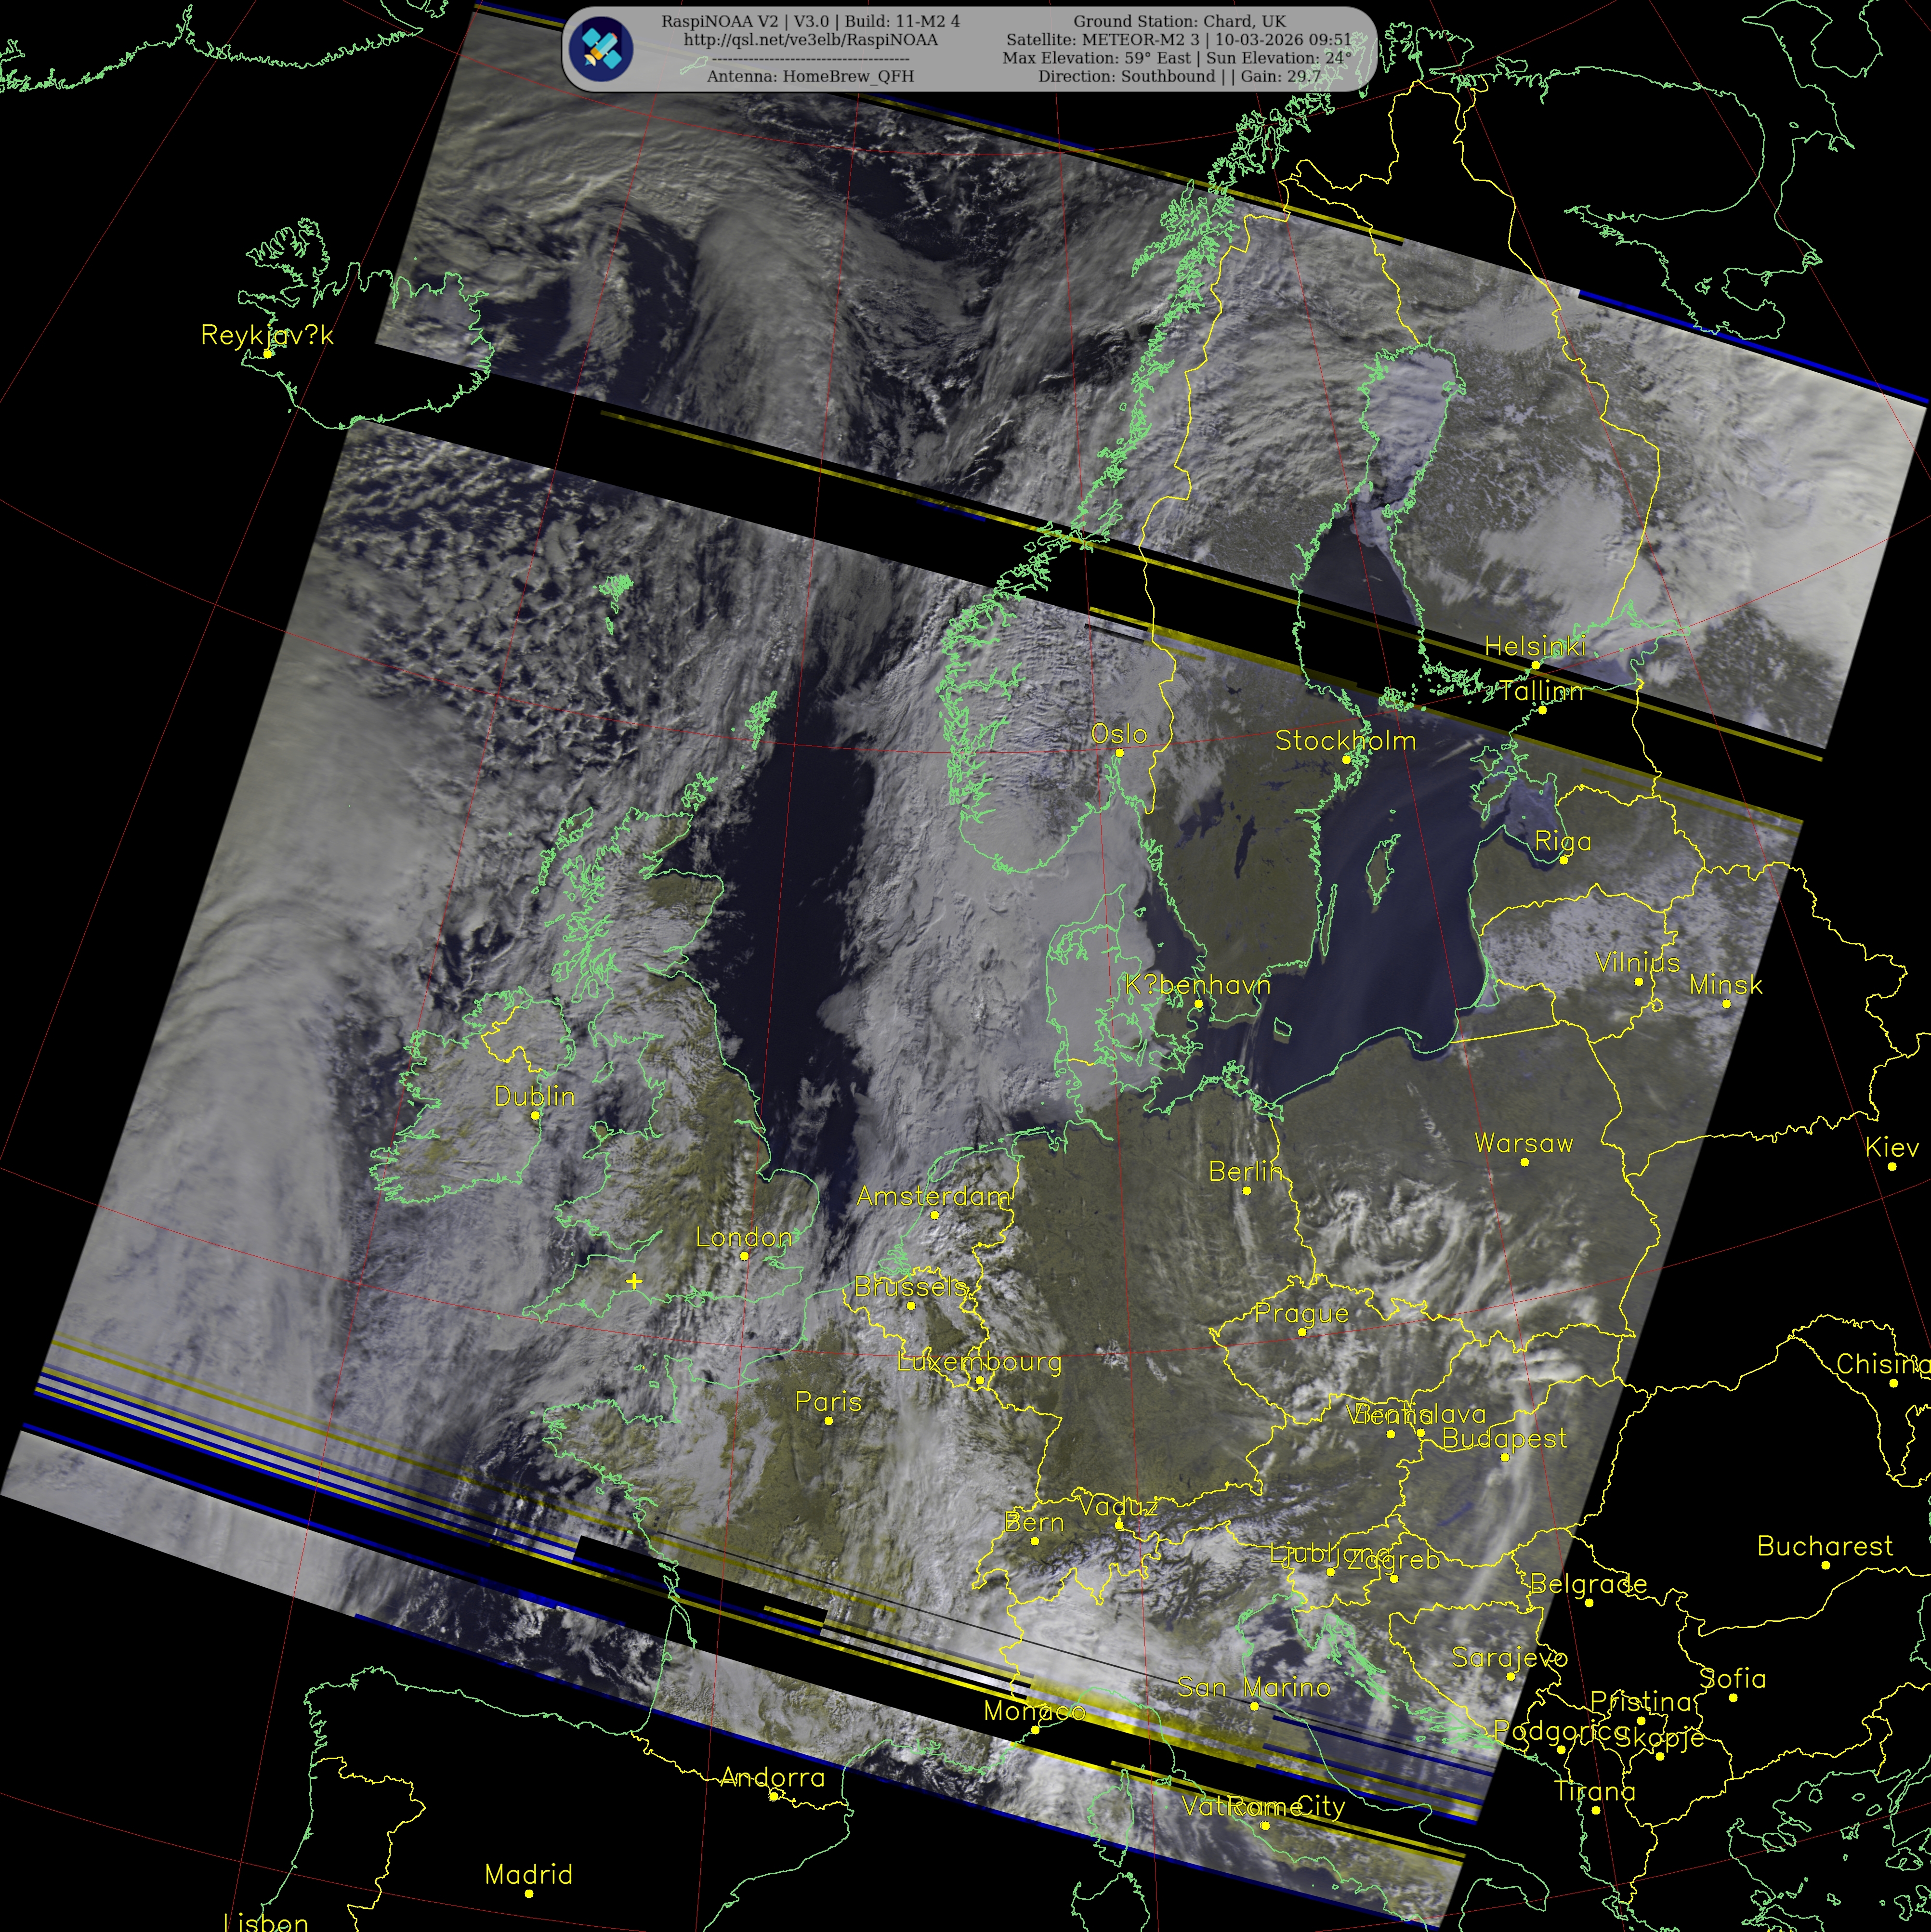
Task: Click the yellow ground station cross marker
Action: (634, 1281)
